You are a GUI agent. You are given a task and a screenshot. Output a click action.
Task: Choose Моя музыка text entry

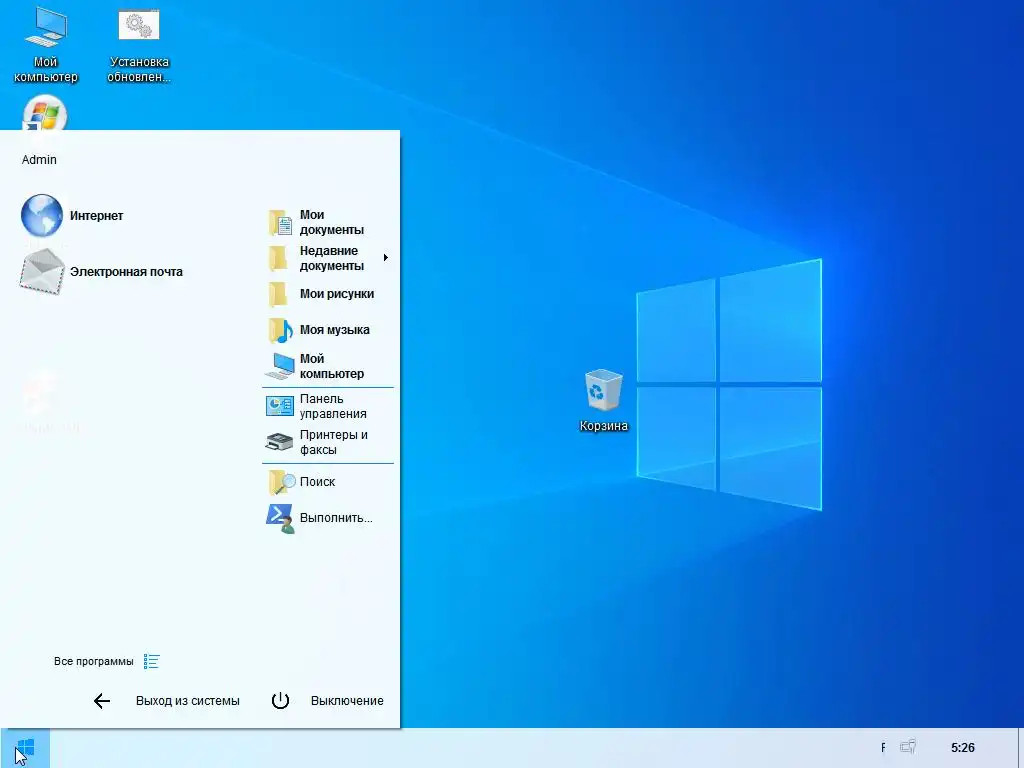coord(334,330)
